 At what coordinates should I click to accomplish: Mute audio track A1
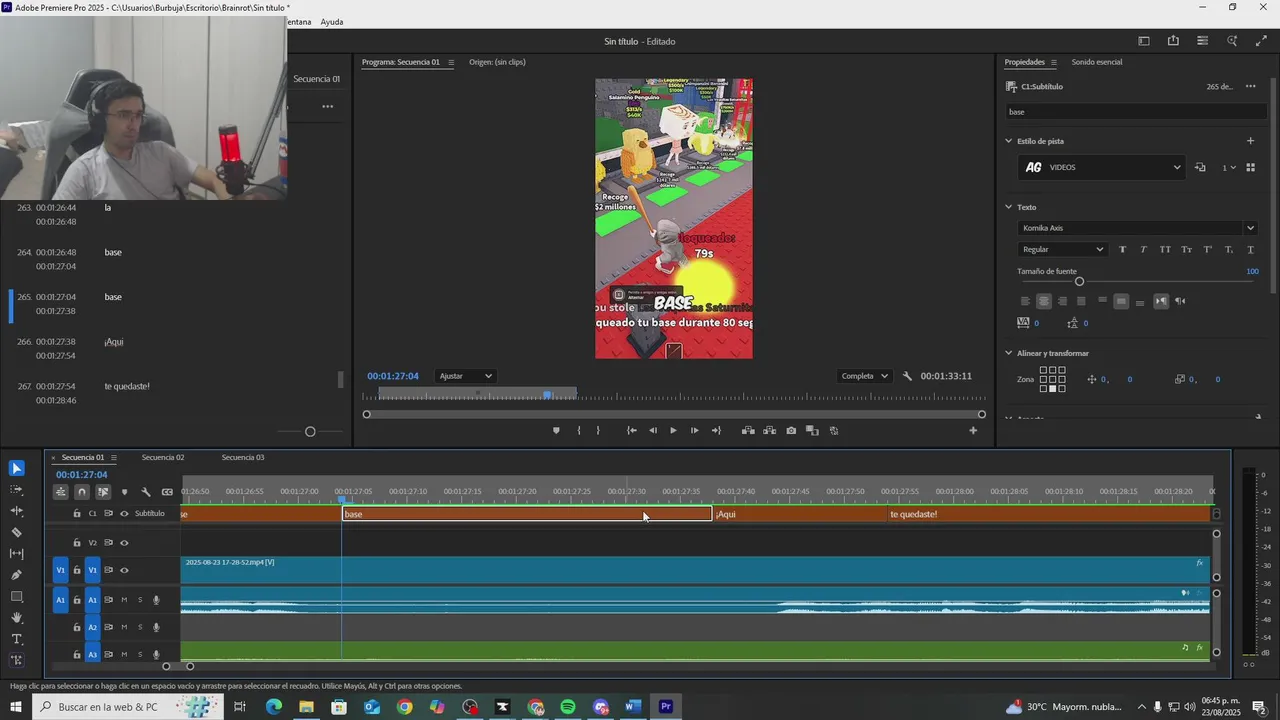pos(124,600)
